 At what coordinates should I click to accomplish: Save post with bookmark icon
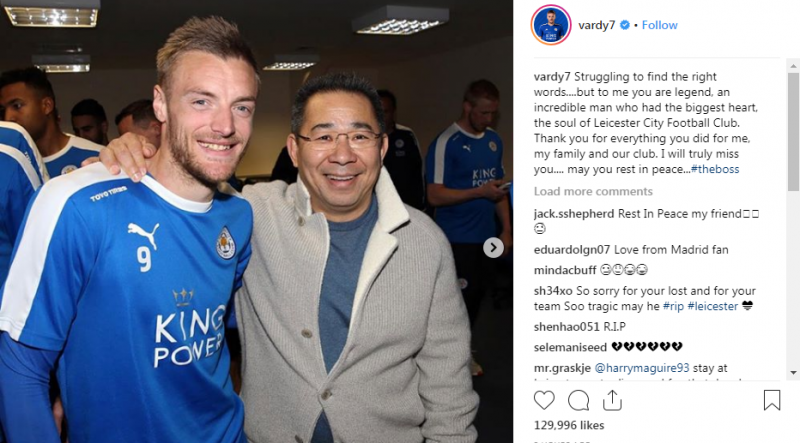(772, 400)
